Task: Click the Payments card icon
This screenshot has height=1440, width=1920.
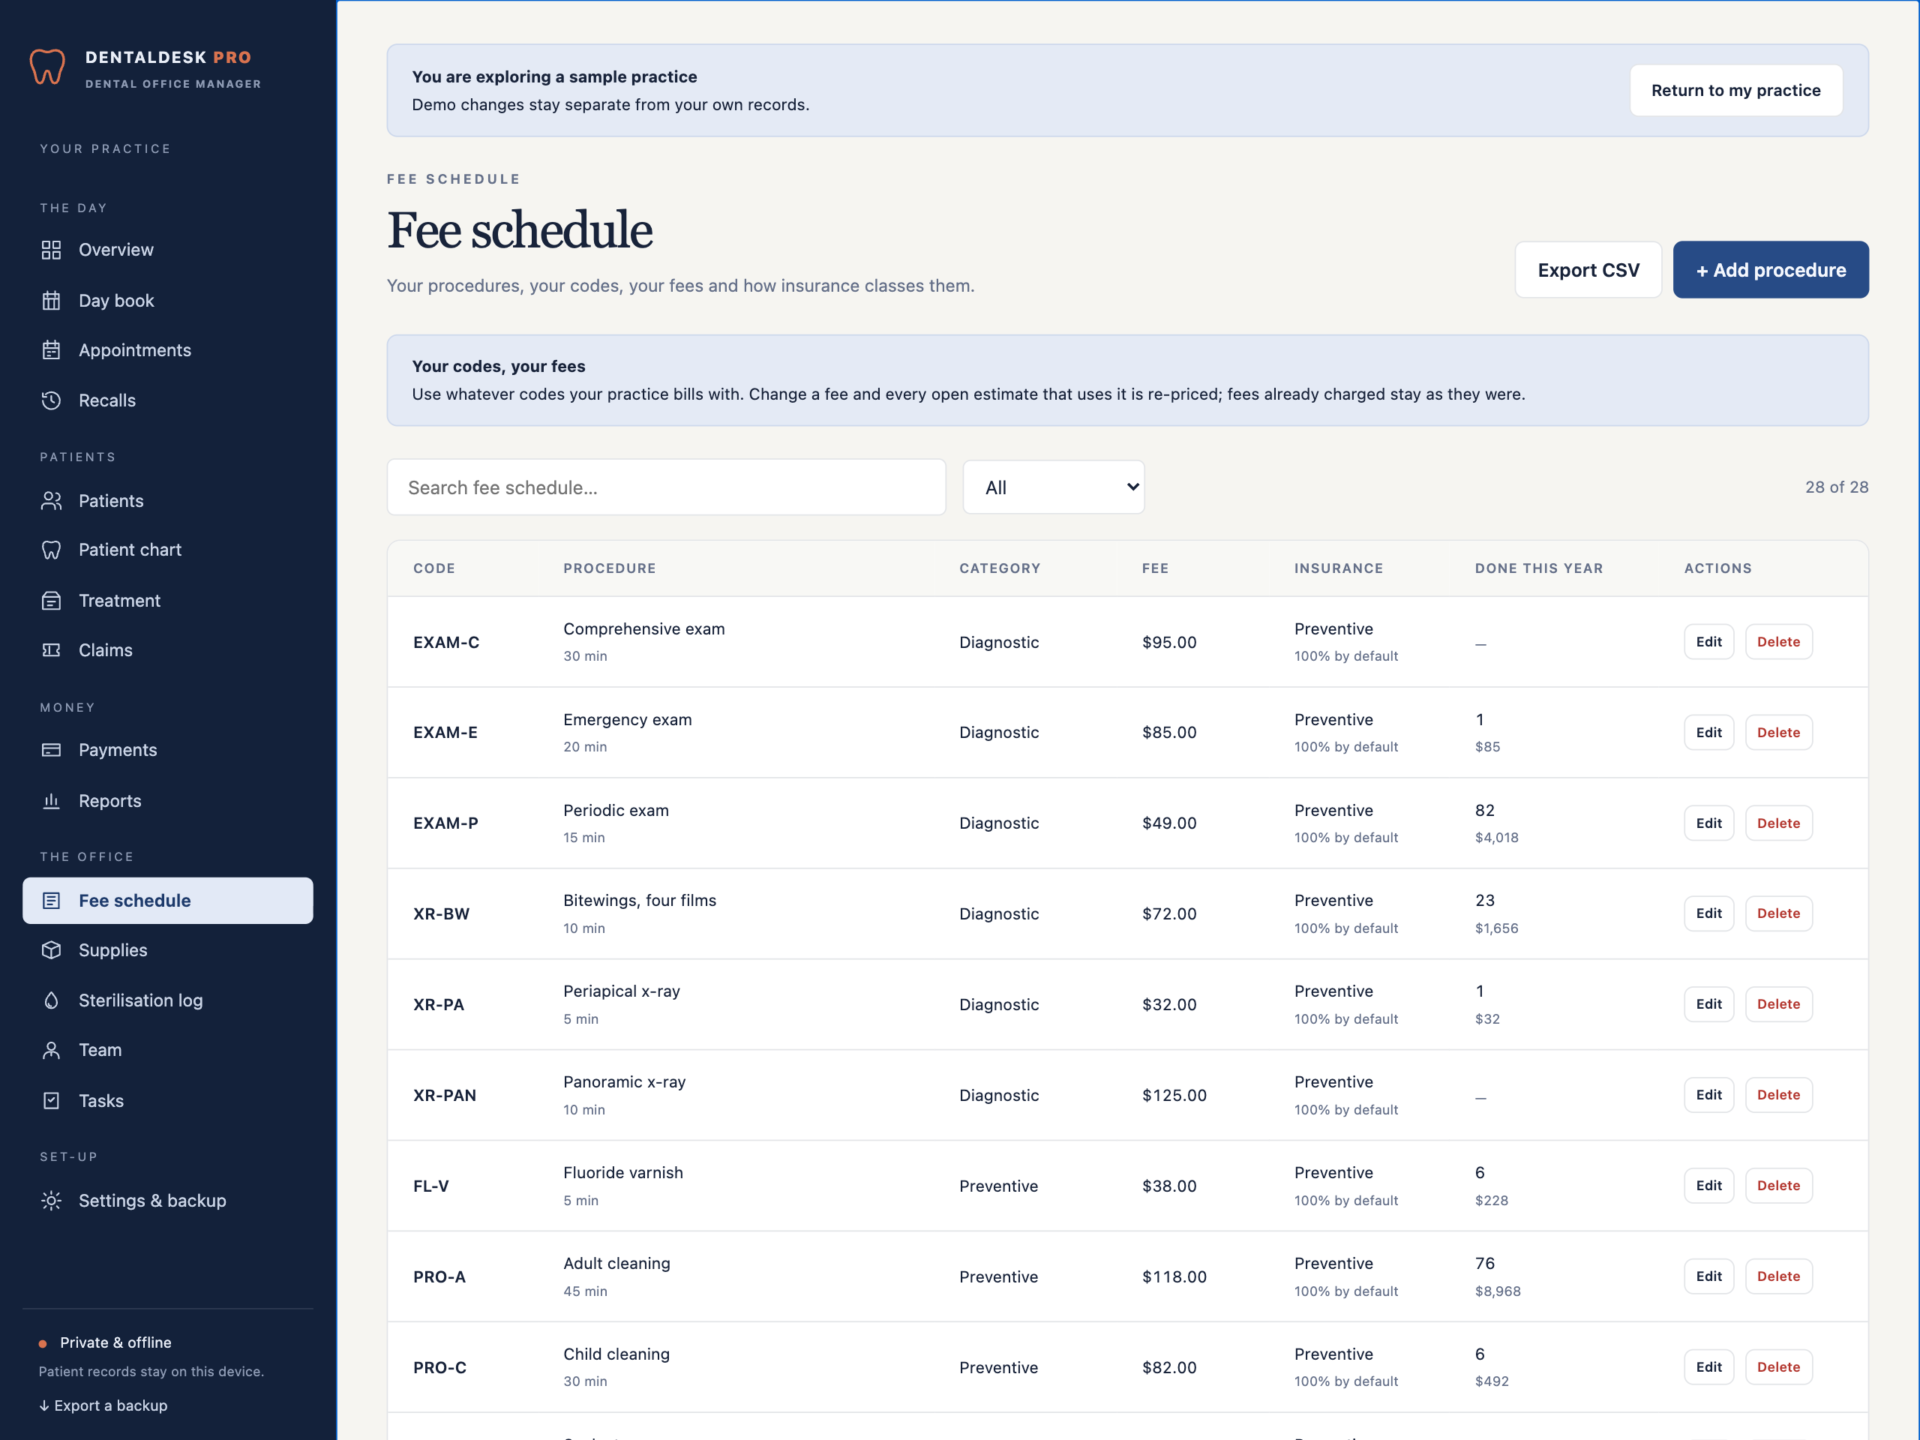Action: pos(51,750)
